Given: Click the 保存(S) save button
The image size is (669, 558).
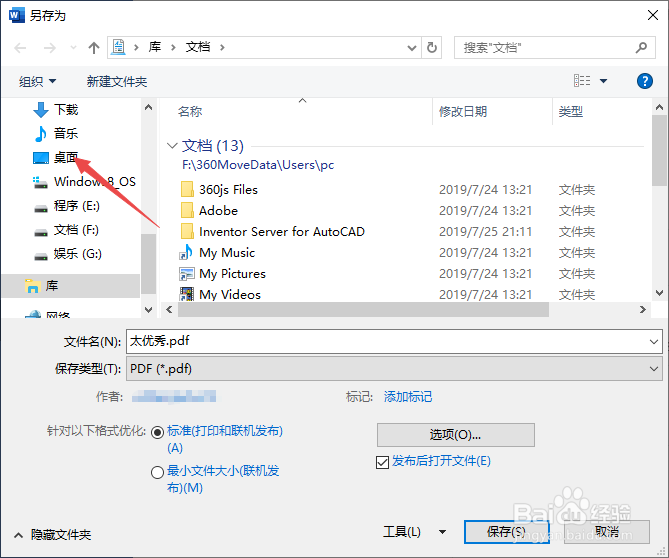Looking at the screenshot, I should tap(506, 532).
